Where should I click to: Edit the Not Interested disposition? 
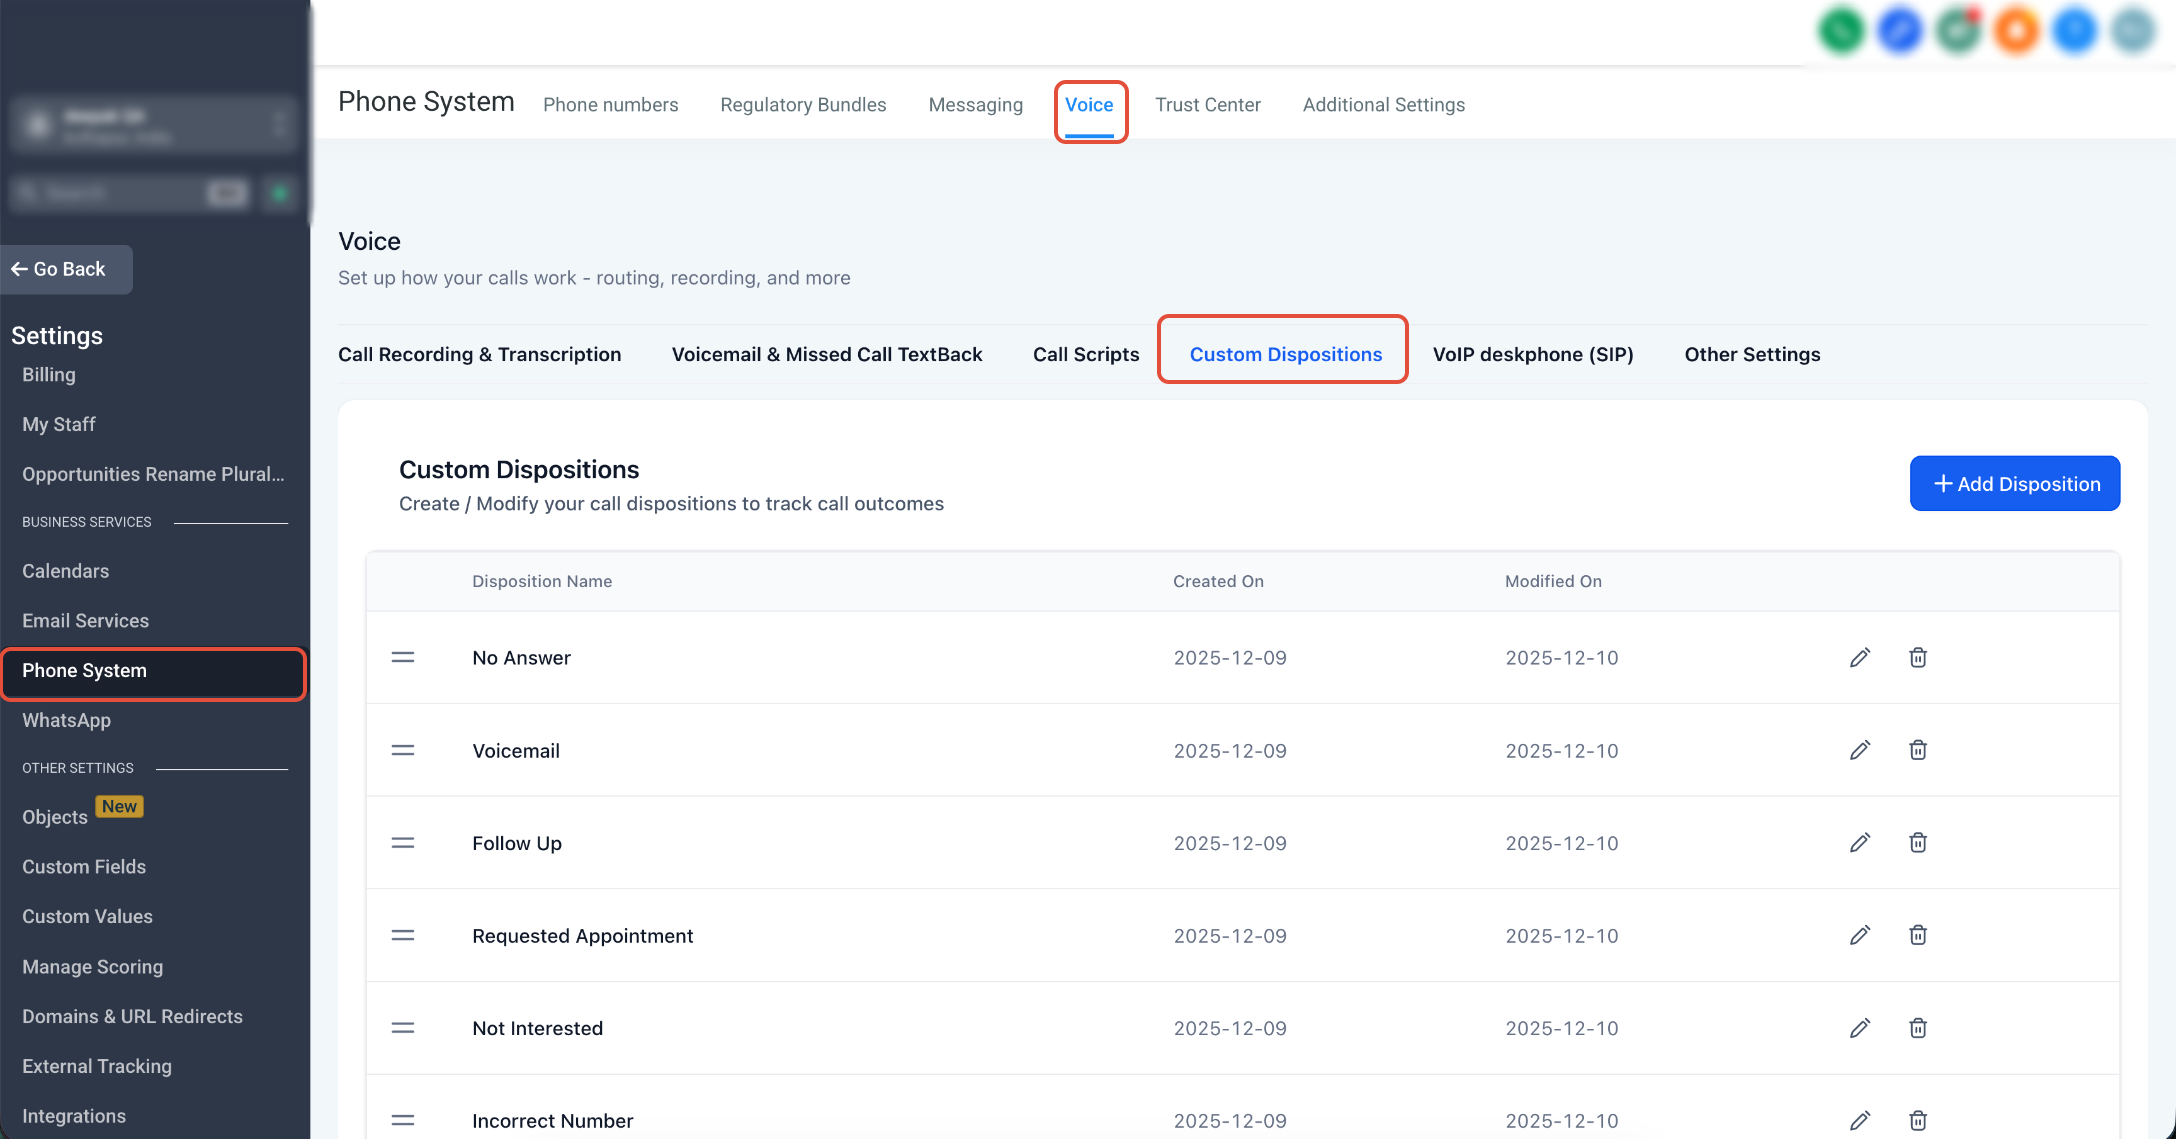click(x=1860, y=1028)
